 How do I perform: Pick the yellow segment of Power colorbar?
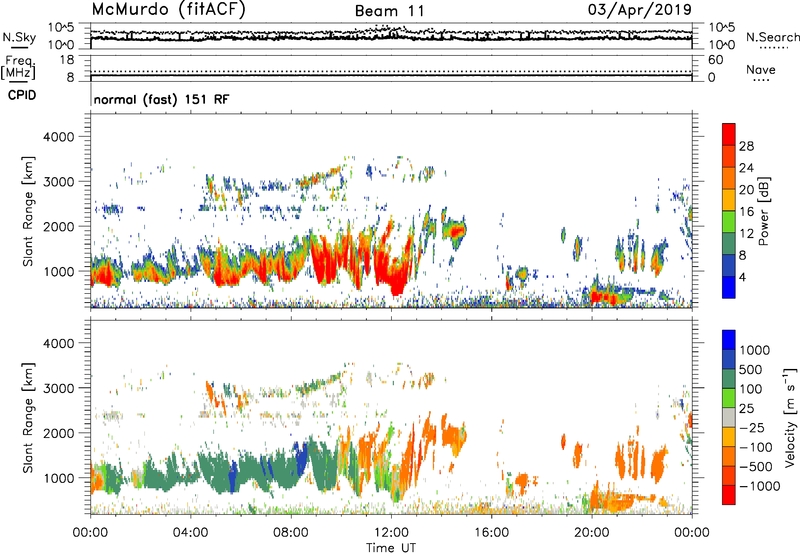(x=729, y=199)
